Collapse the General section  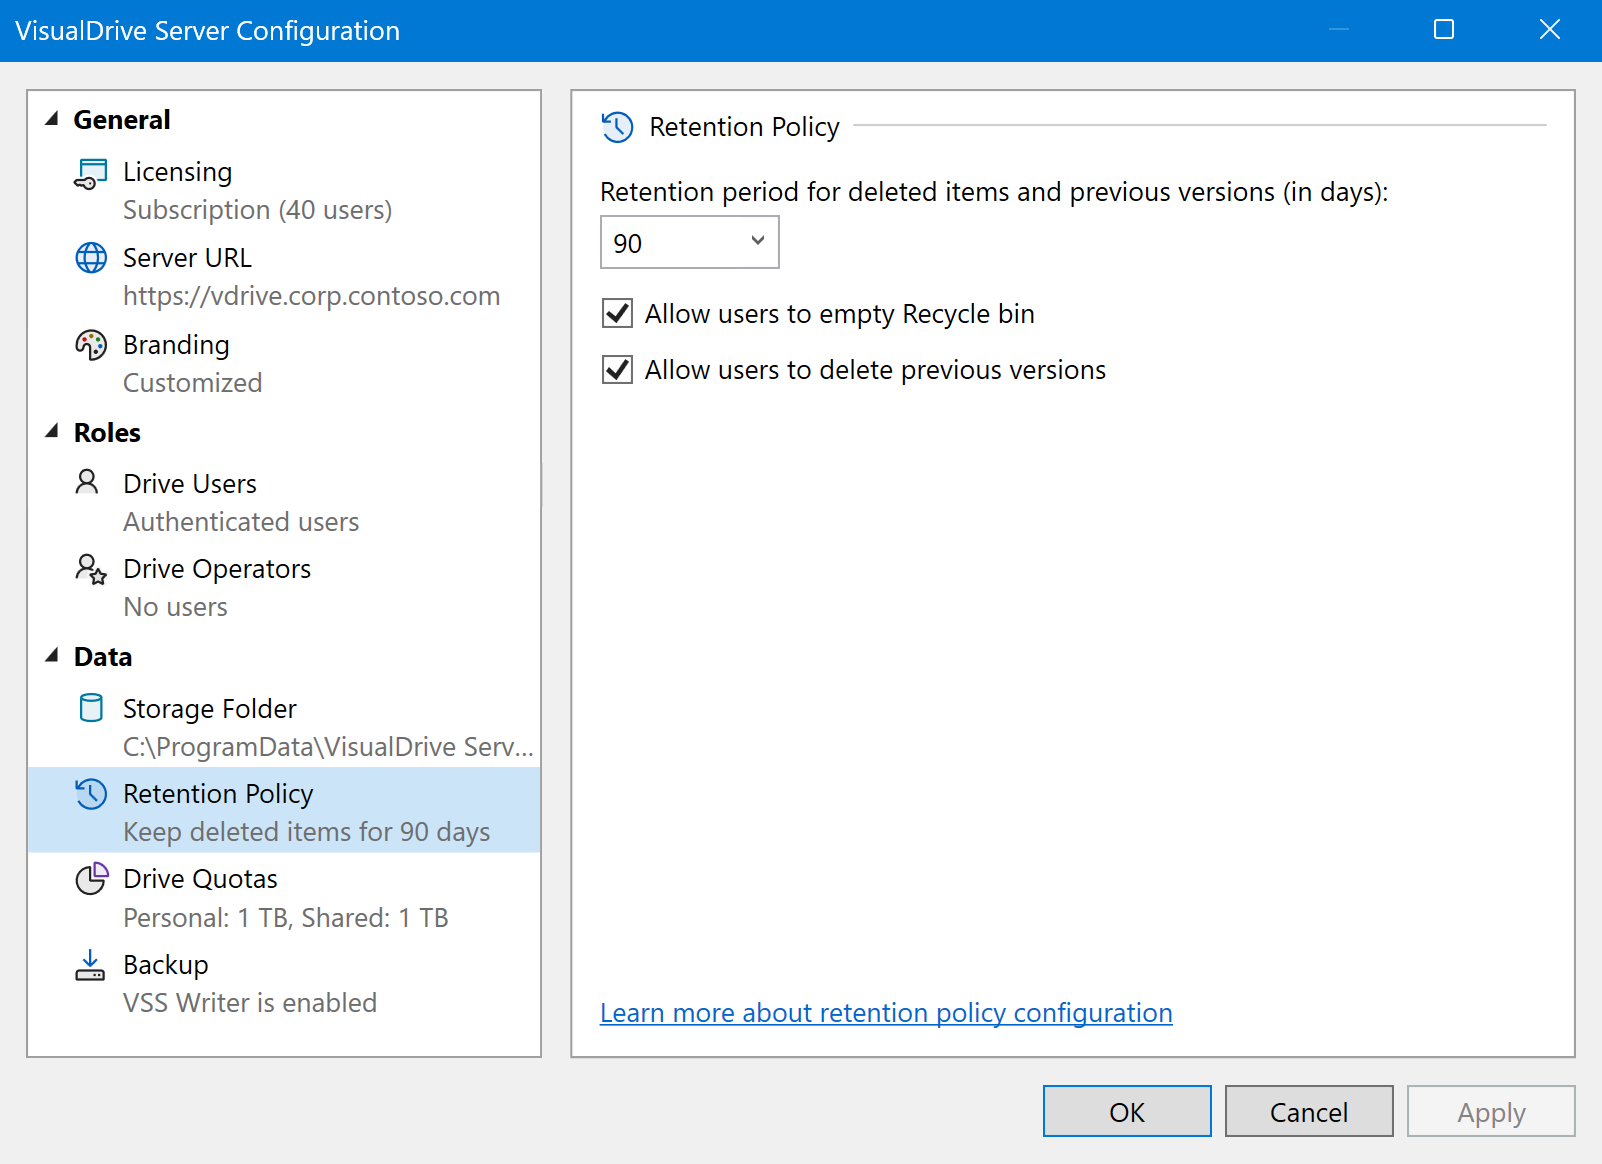pyautogui.click(x=53, y=119)
